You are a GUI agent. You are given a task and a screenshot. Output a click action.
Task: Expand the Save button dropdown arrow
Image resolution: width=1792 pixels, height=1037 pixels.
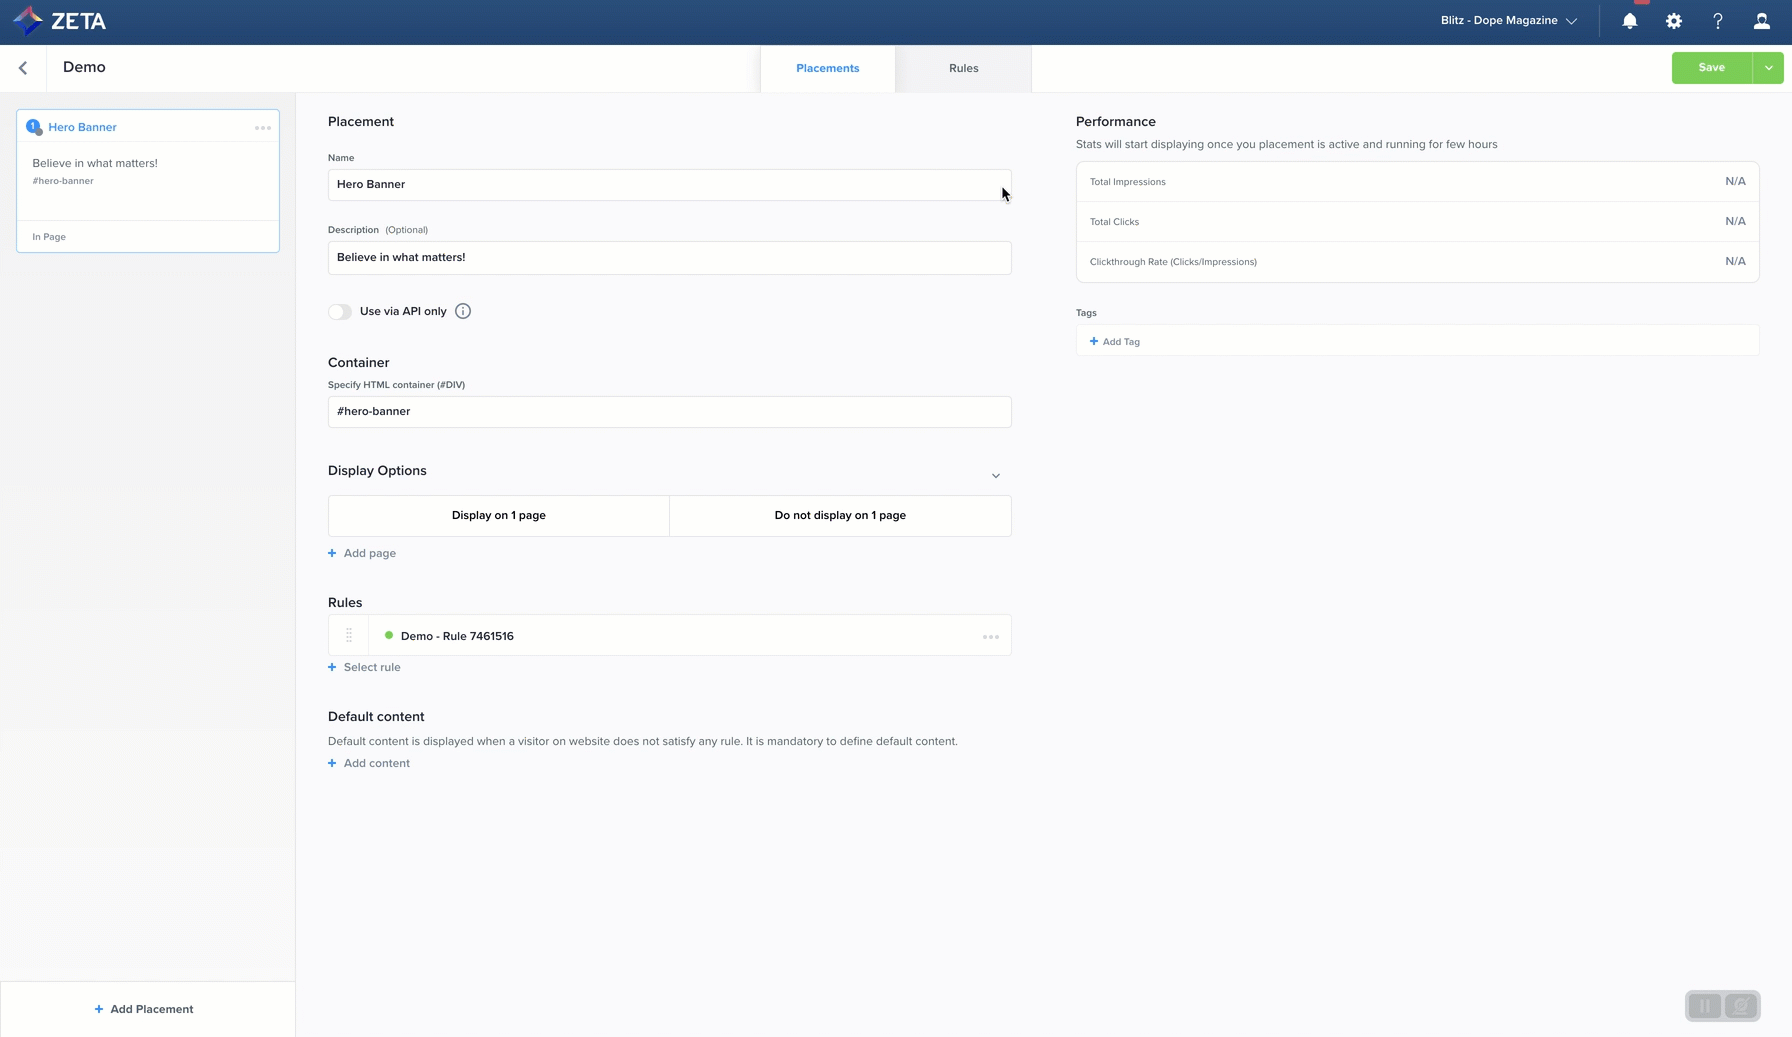[x=1768, y=68]
